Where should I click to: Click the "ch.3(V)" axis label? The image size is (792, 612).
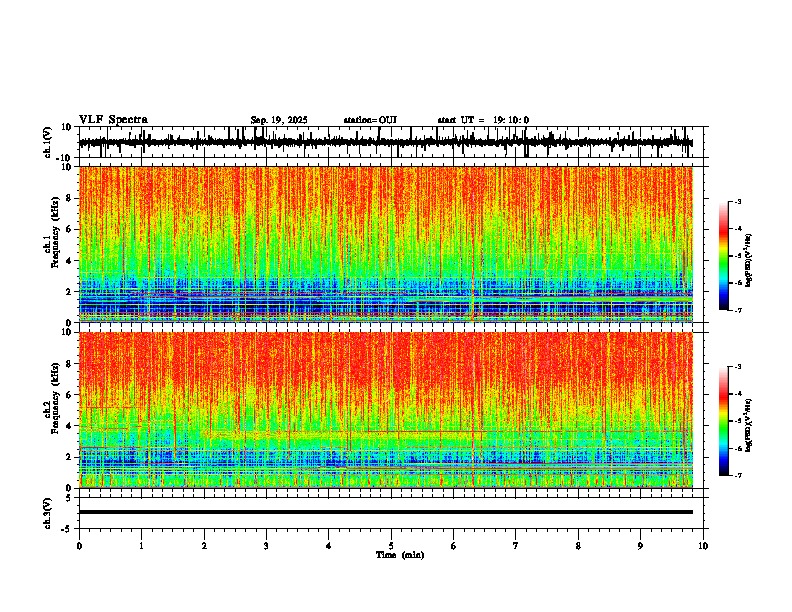(48, 513)
